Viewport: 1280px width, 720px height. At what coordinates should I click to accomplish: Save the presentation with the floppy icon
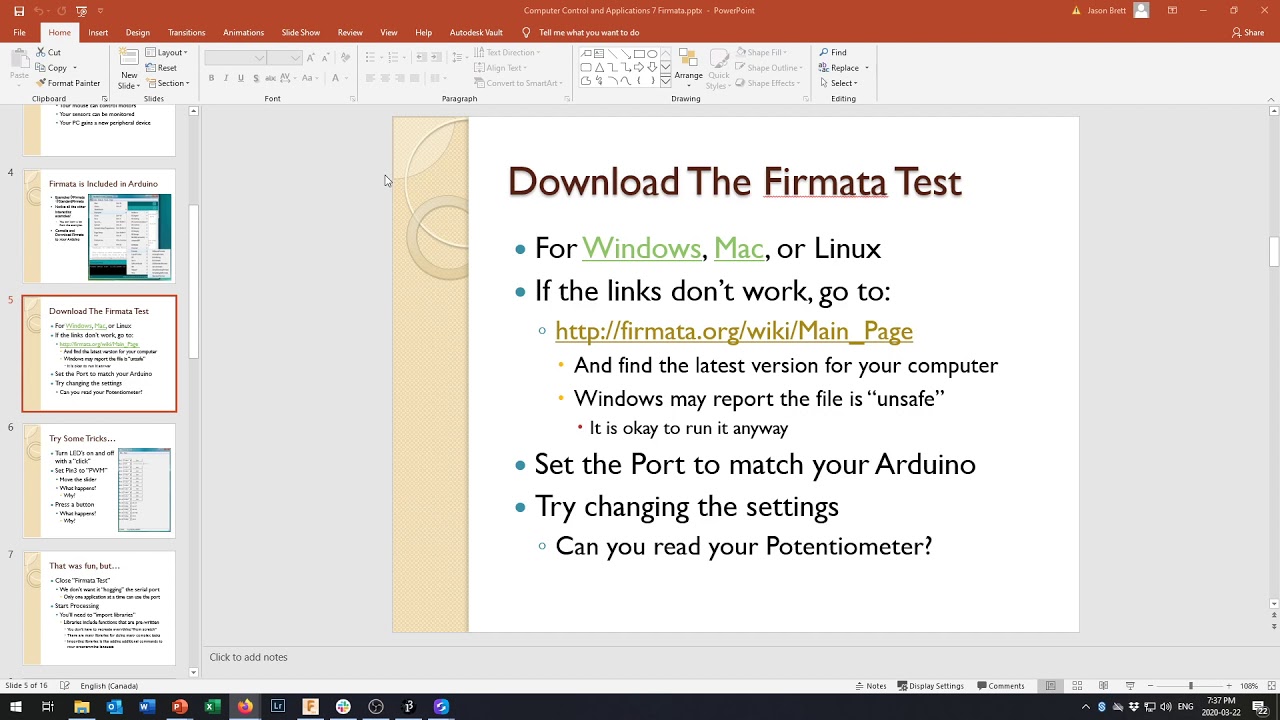19,10
